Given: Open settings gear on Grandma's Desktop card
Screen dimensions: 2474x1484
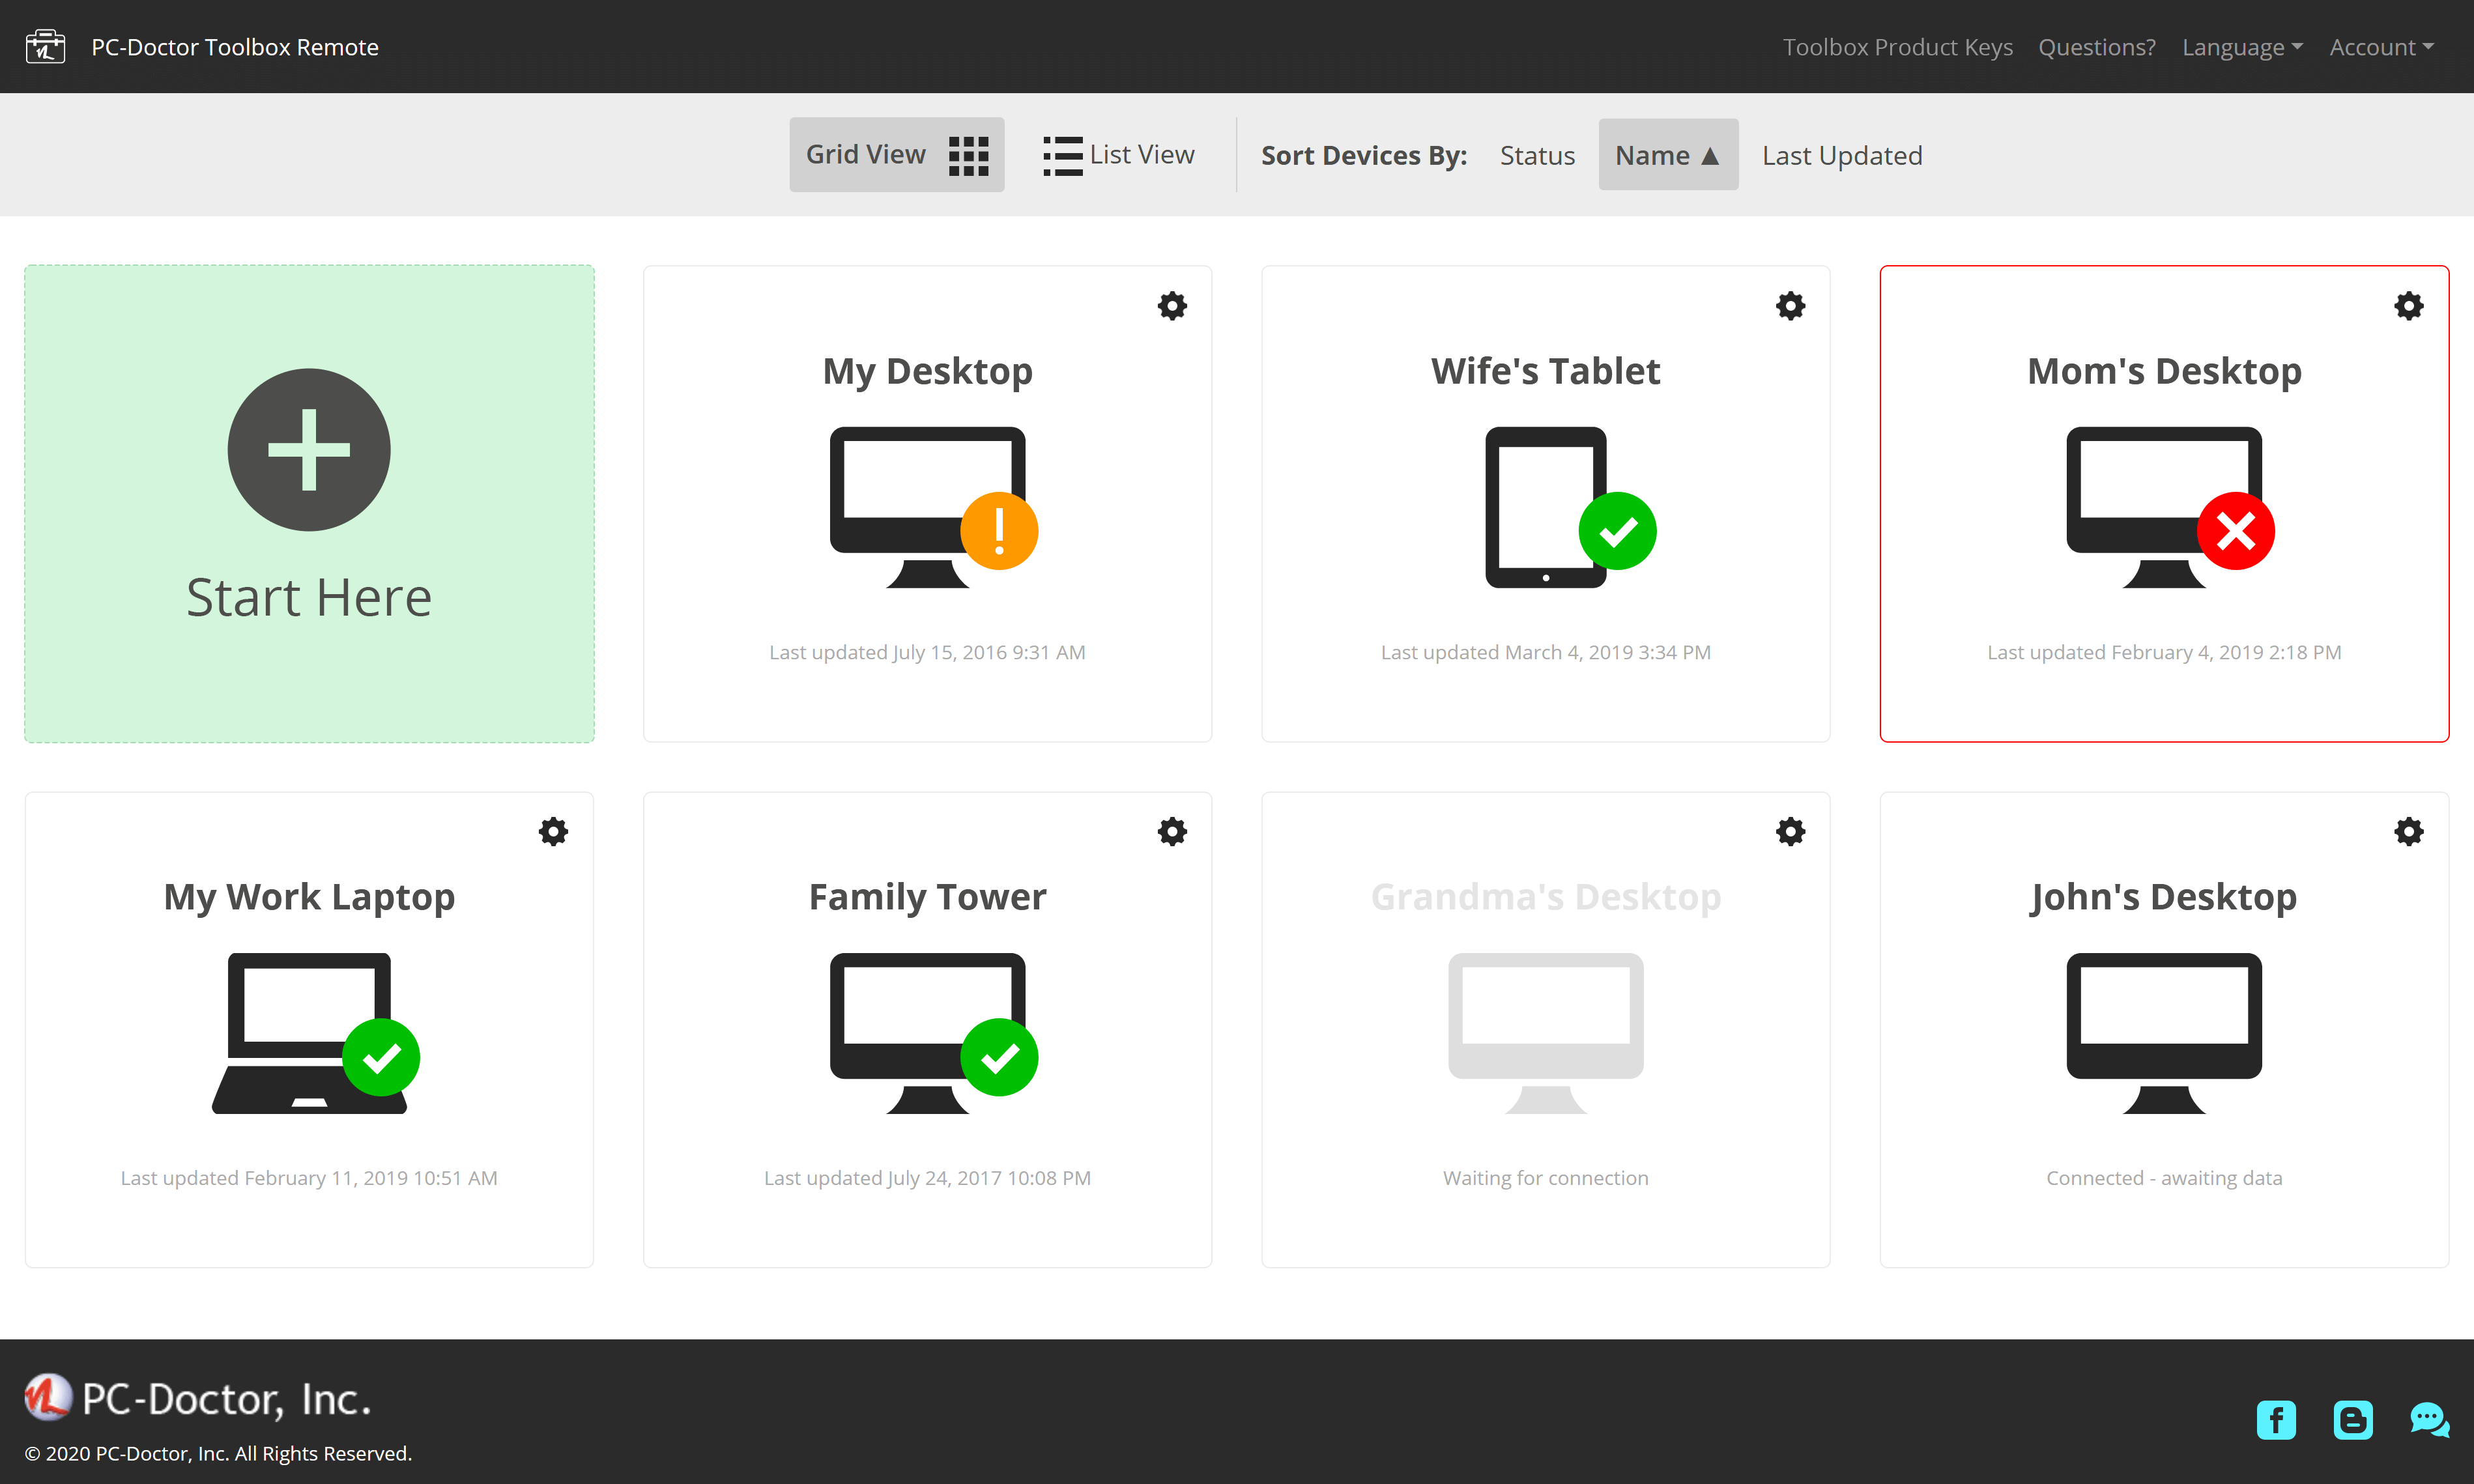Looking at the screenshot, I should 1790,832.
